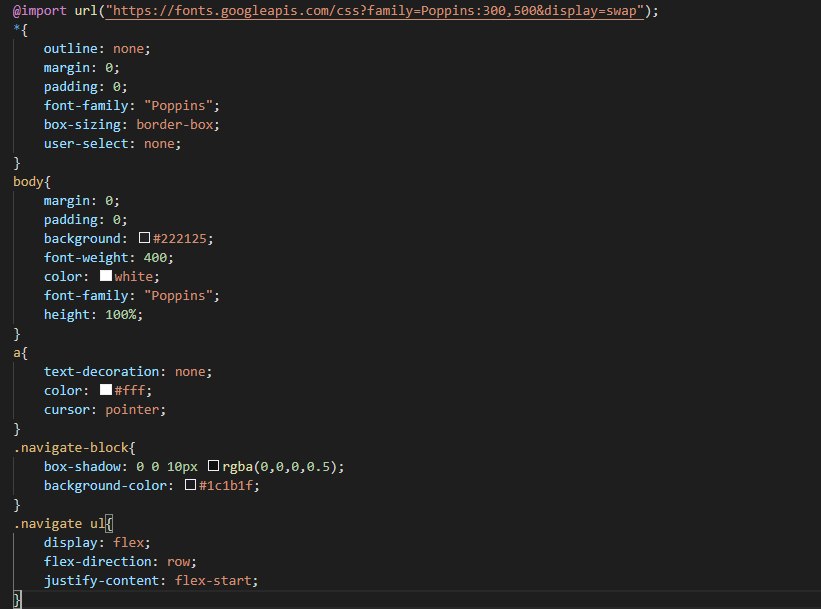Click the 'justify-content' property name
Viewport: 821px width, 609px height.
pos(101,580)
